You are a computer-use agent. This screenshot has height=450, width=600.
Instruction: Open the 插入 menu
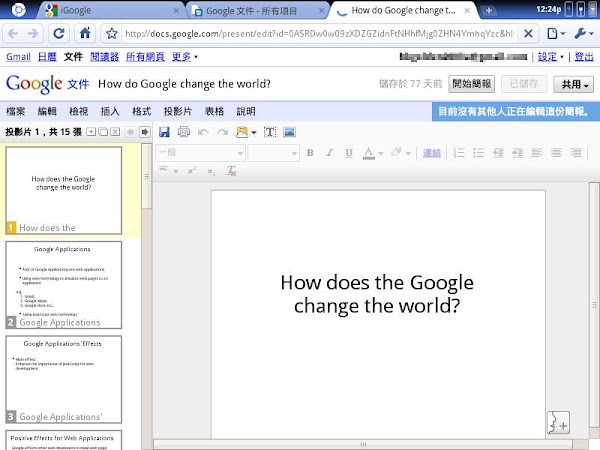click(x=110, y=111)
